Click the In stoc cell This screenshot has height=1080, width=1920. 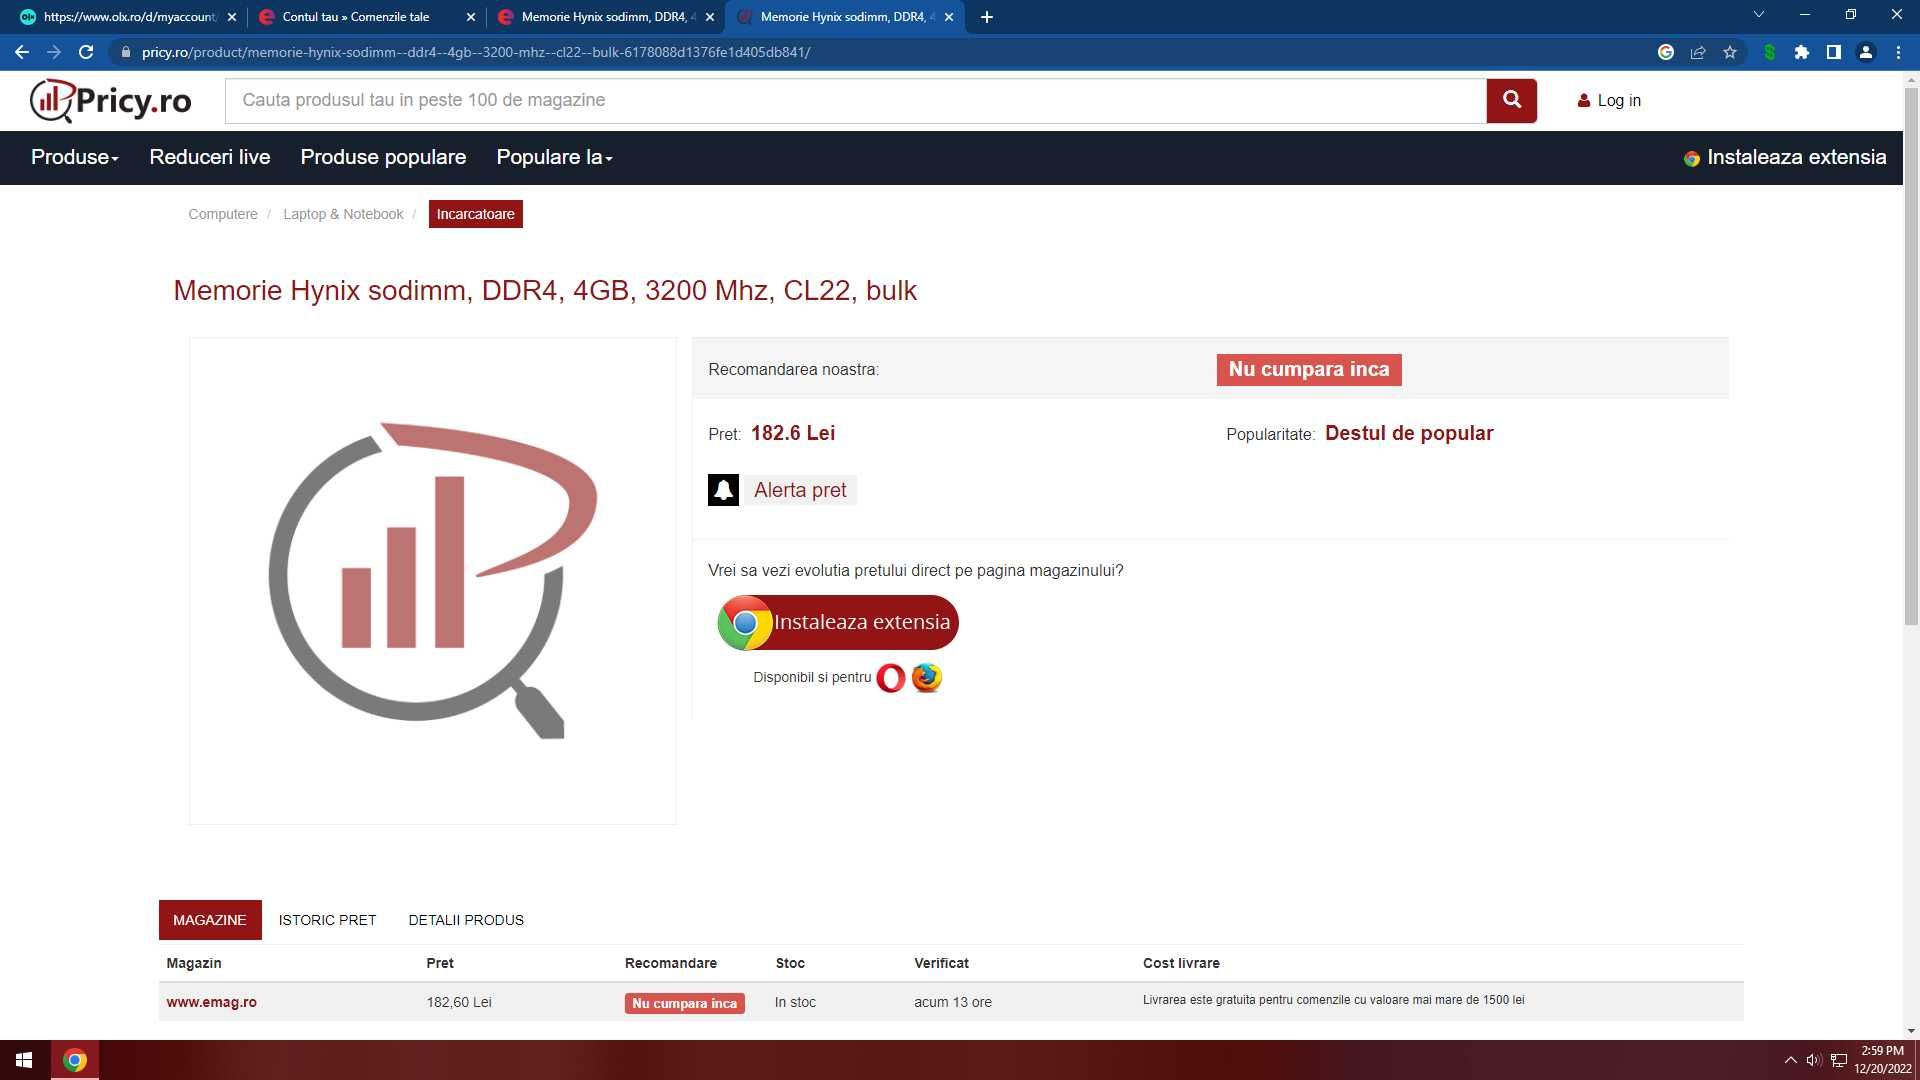click(795, 1002)
